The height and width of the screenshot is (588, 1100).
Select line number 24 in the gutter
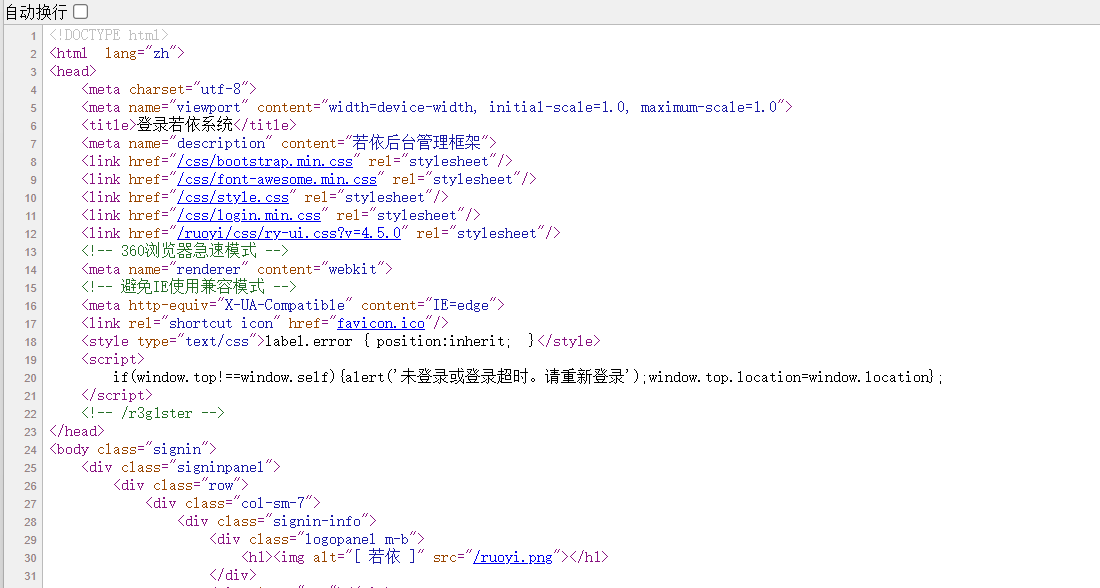tap(30, 450)
